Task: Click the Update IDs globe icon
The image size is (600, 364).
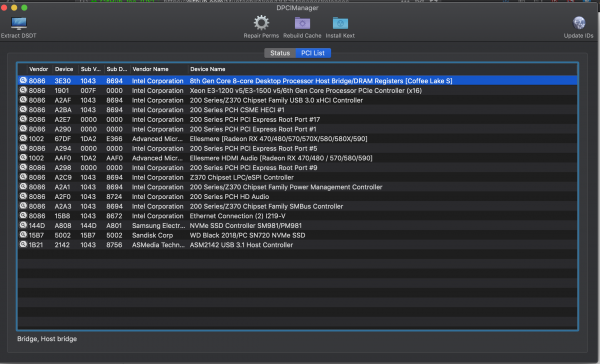Action: tap(579, 23)
